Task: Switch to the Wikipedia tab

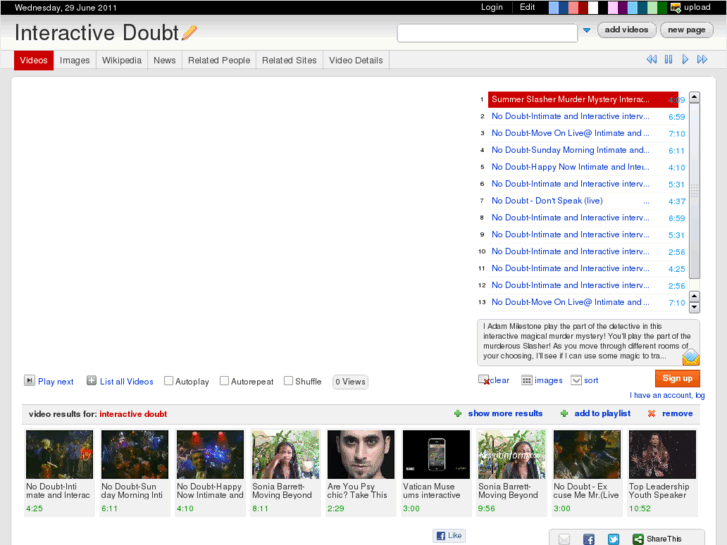Action: (x=121, y=60)
